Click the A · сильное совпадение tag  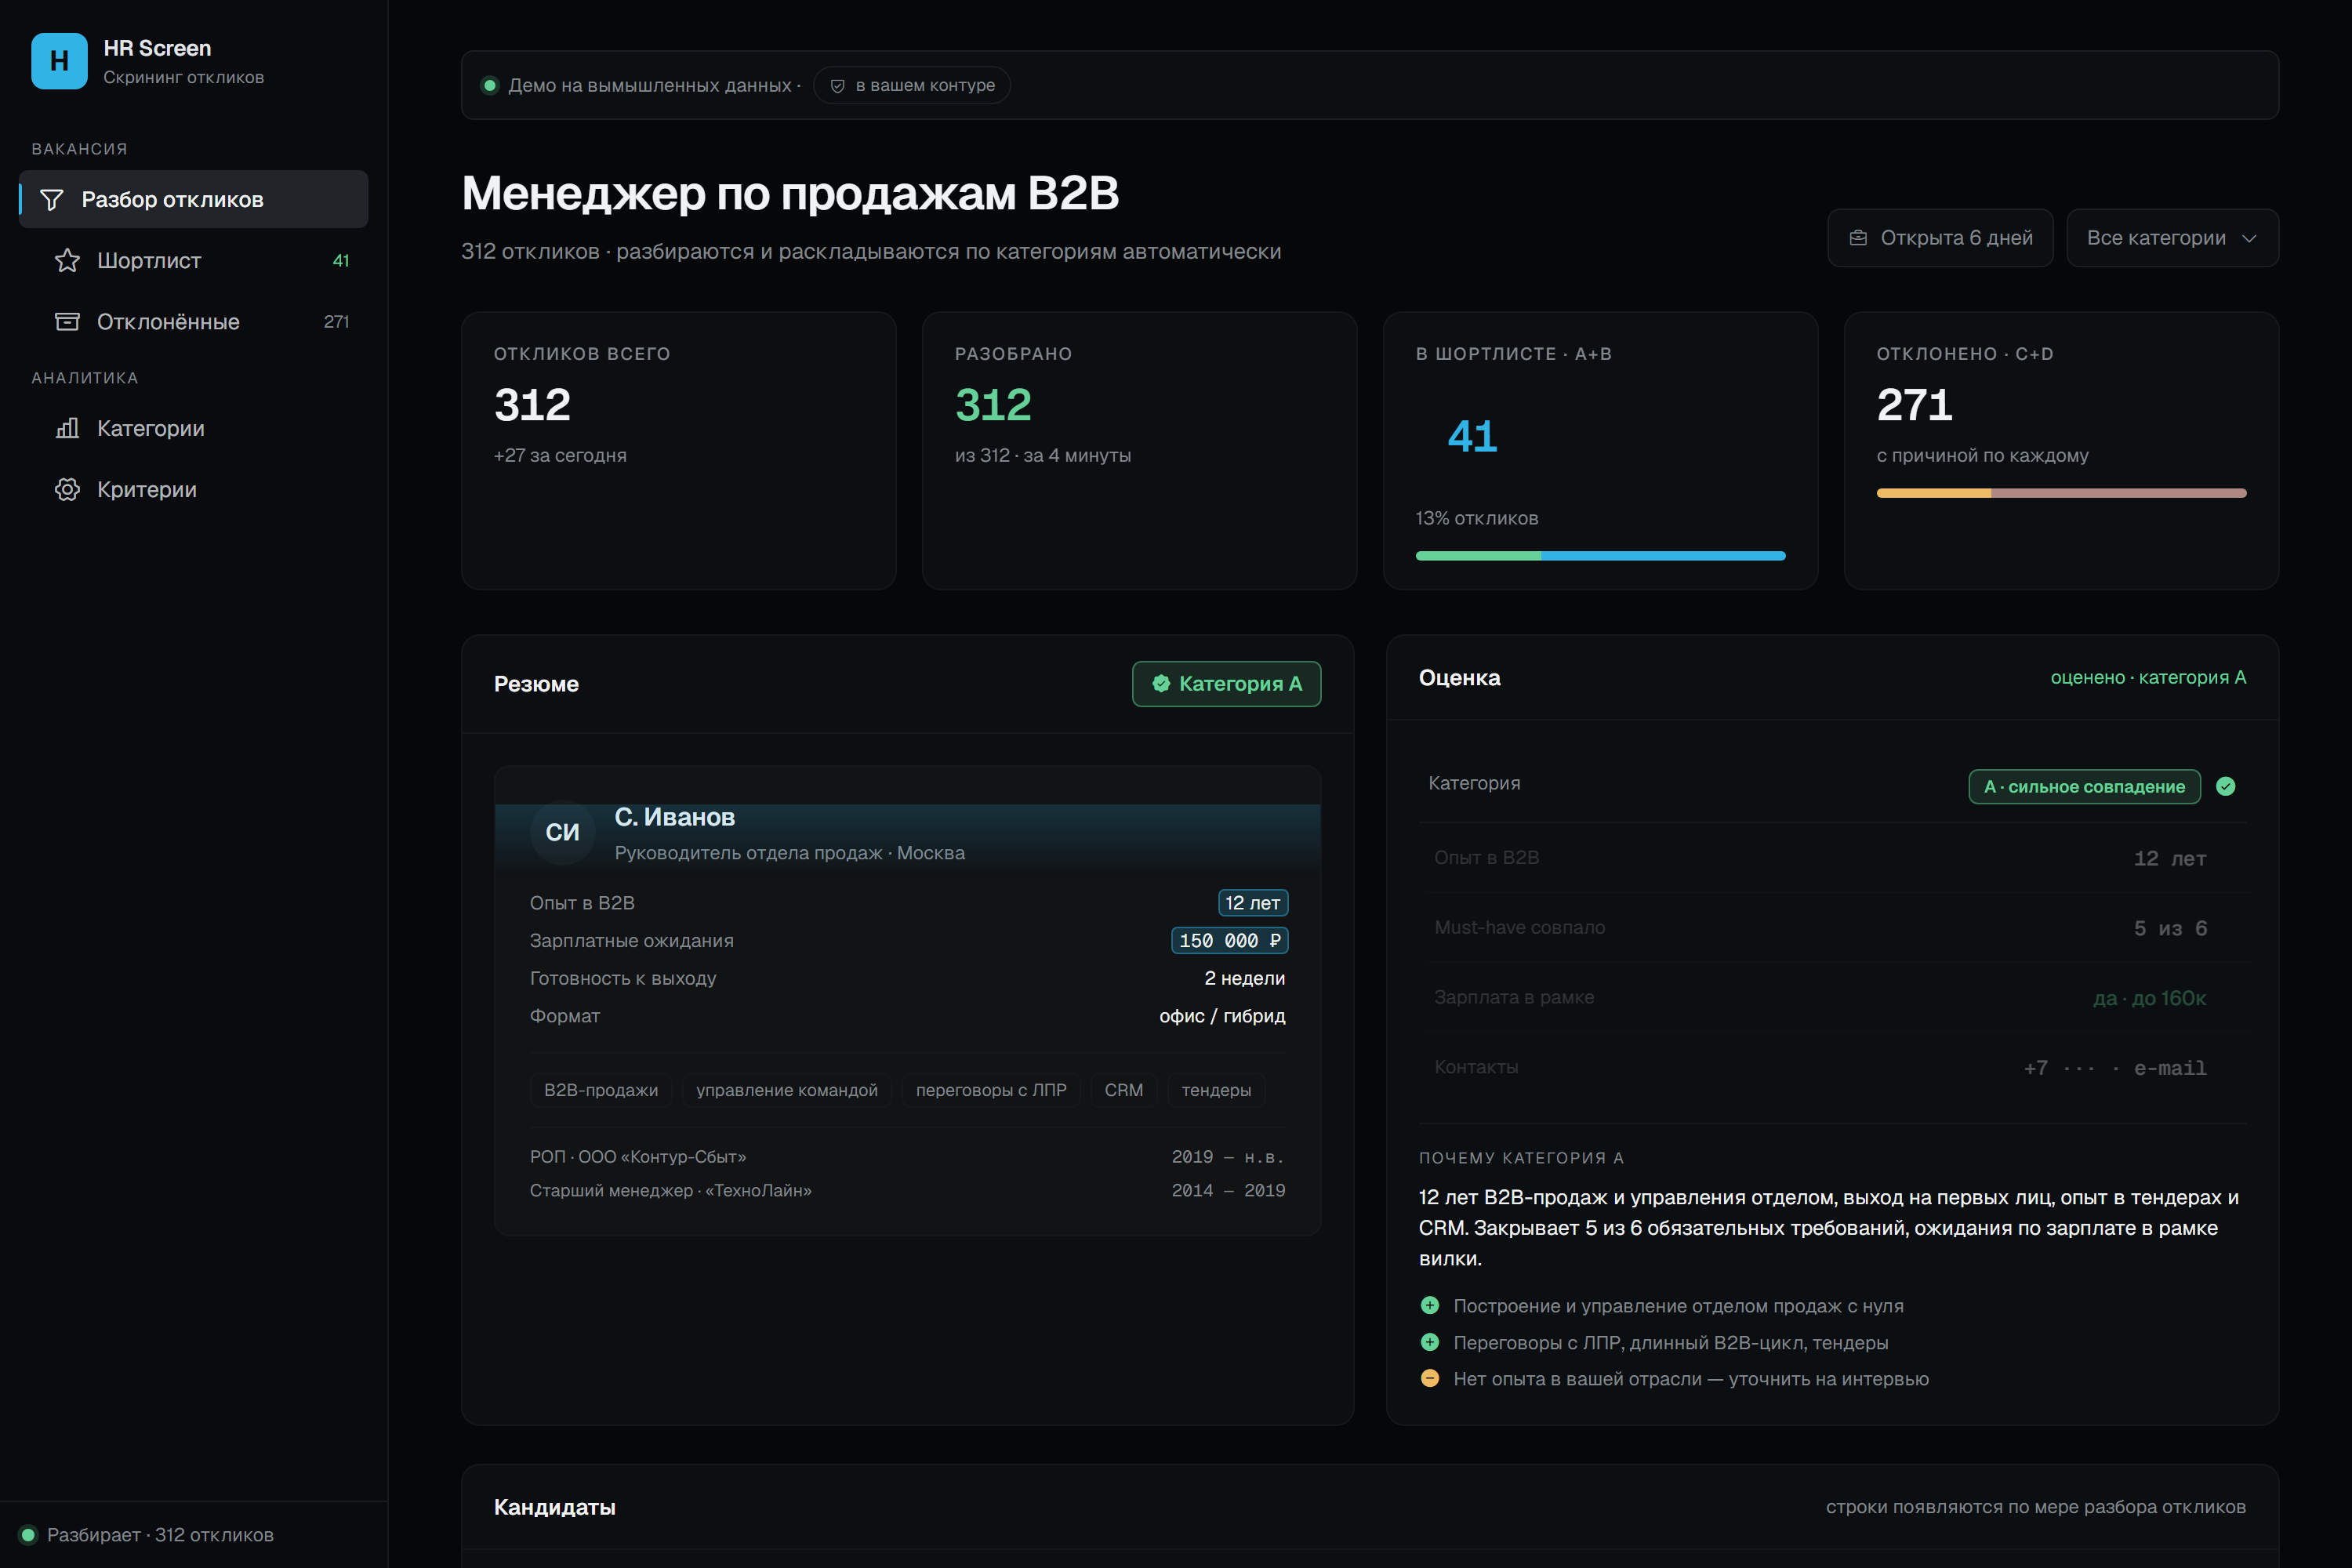click(x=2084, y=787)
